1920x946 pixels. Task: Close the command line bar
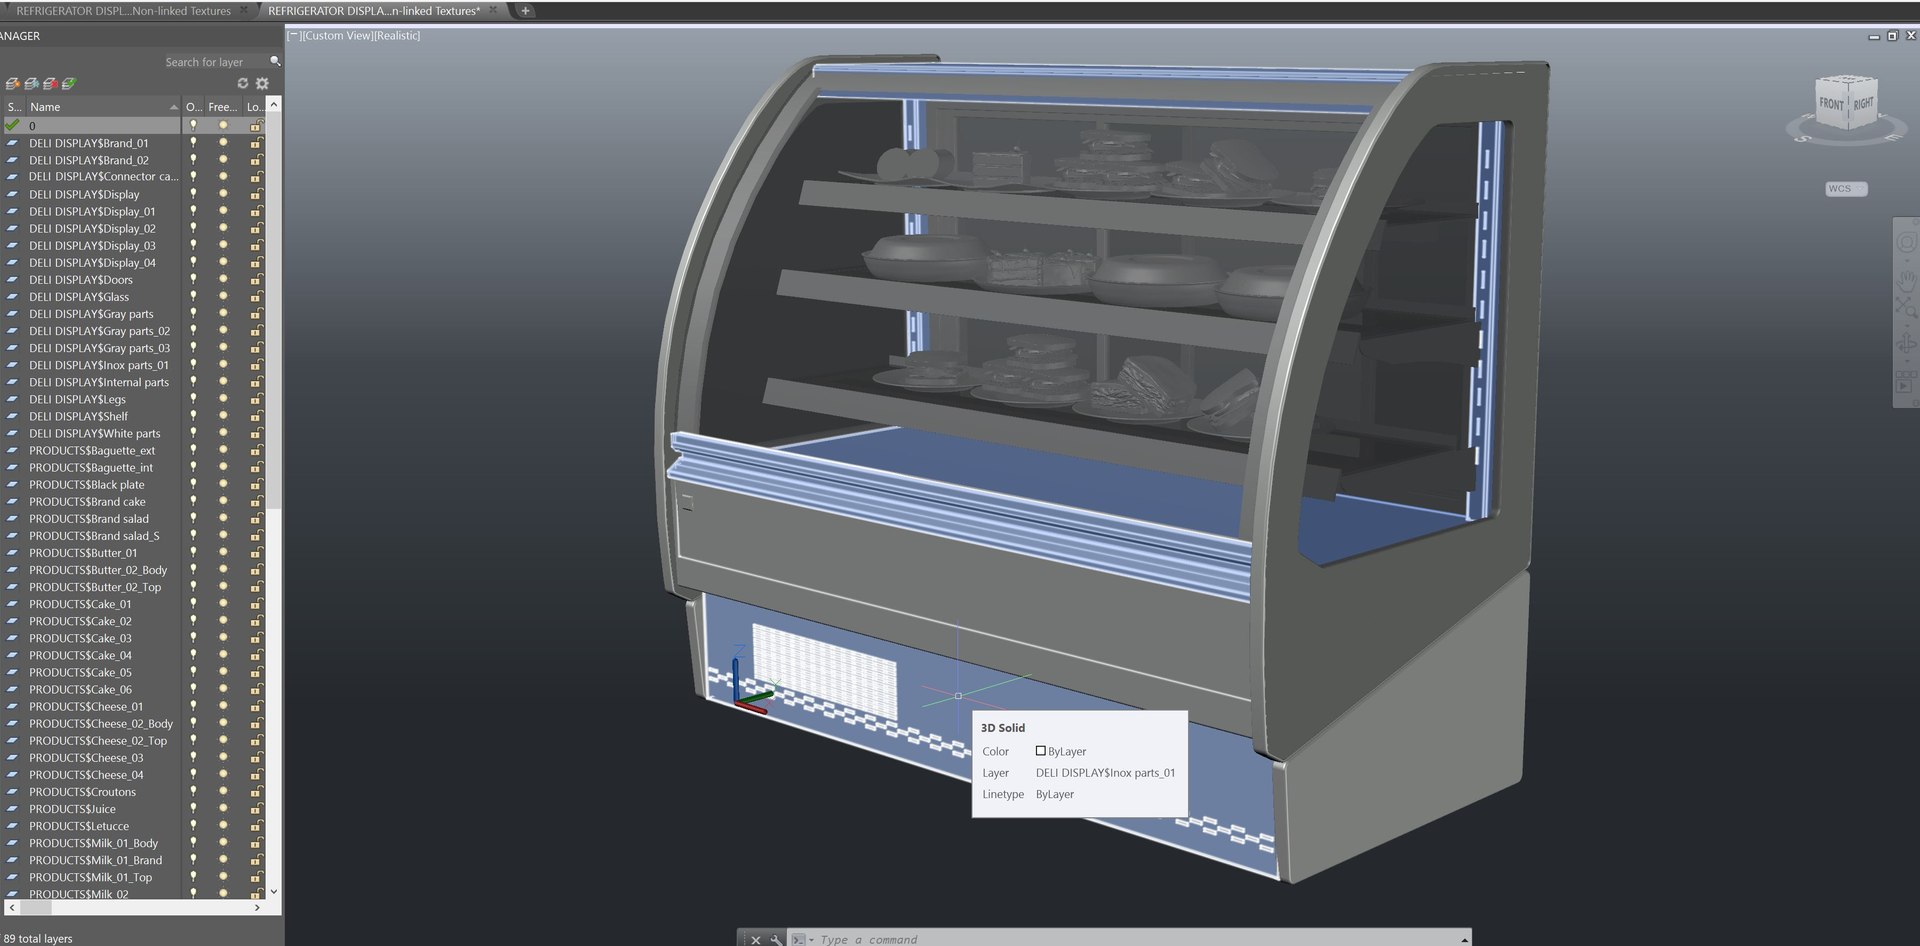click(x=756, y=939)
